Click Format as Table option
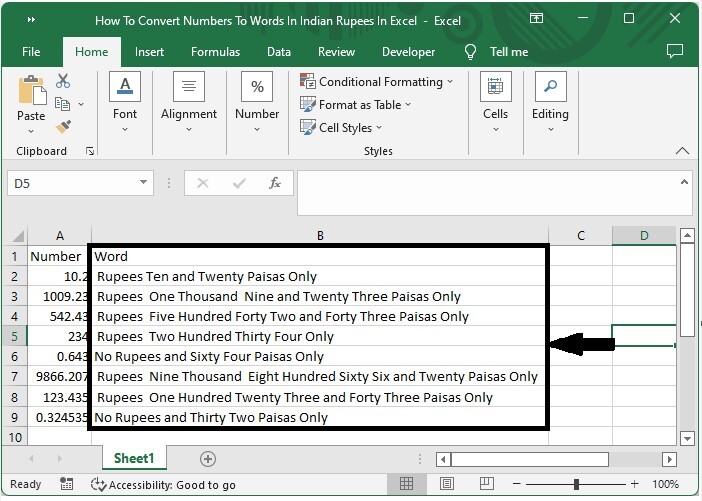This screenshot has height=501, width=702. click(x=355, y=105)
